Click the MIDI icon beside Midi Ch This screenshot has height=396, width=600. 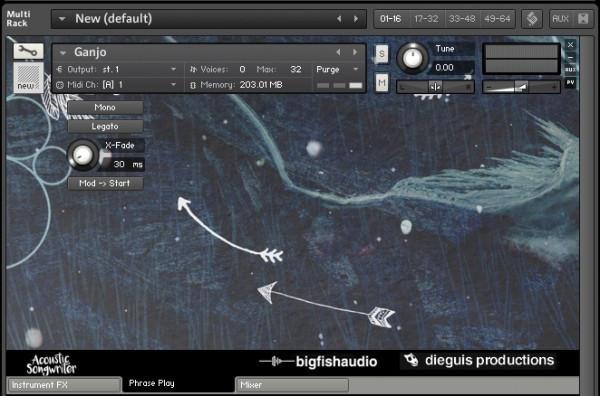point(59,85)
